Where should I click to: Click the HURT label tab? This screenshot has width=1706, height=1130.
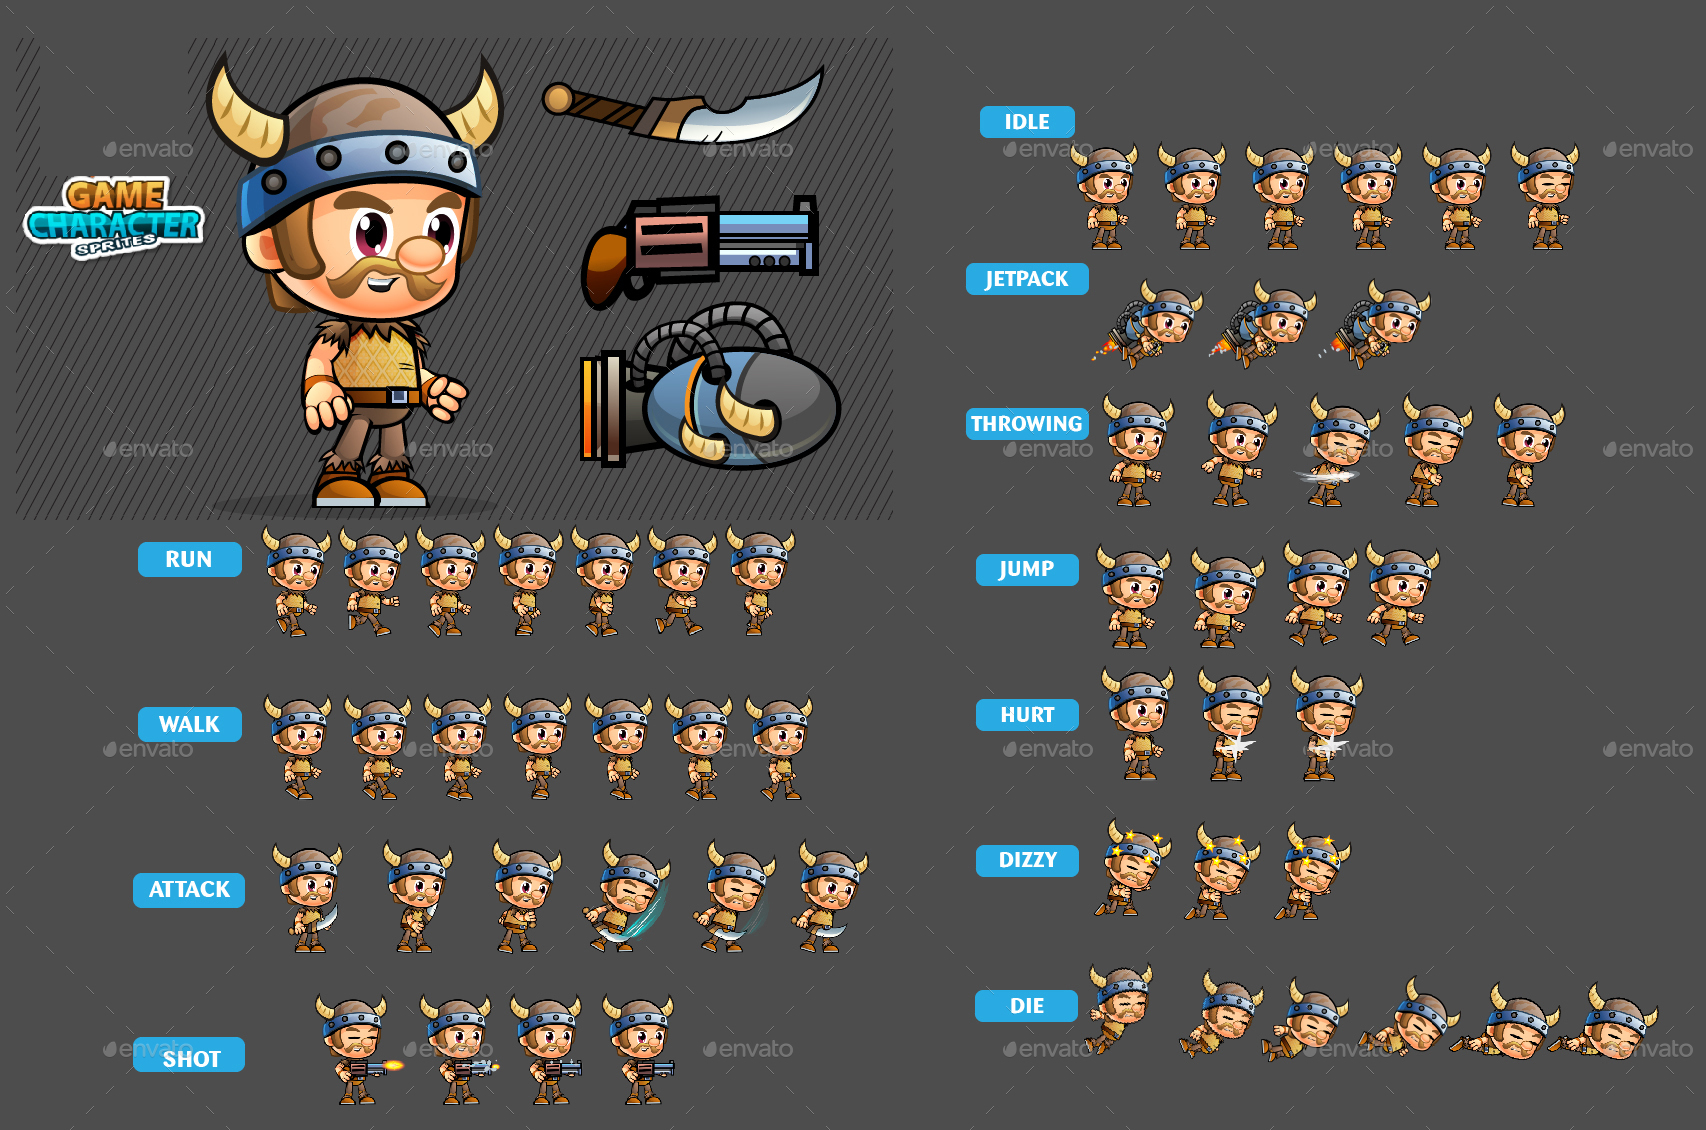coord(1027,715)
